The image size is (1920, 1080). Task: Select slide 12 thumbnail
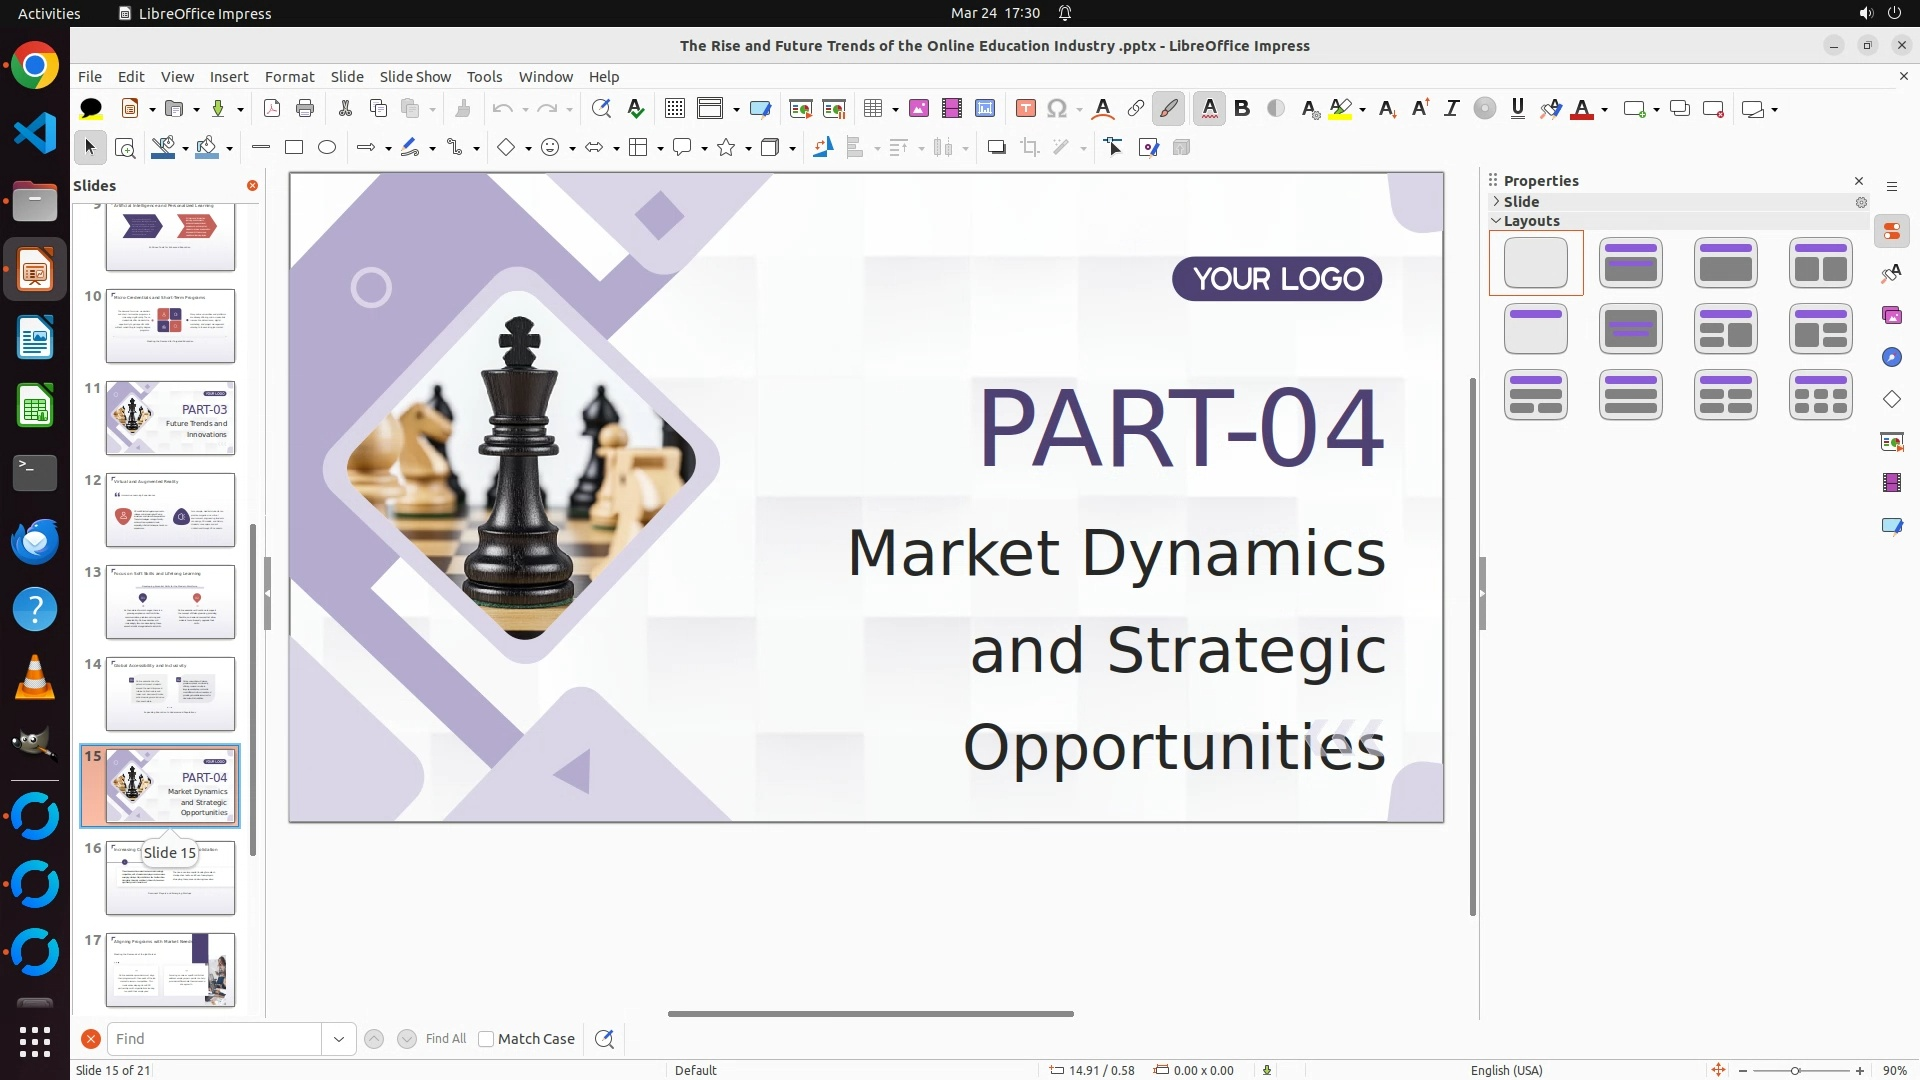pos(170,510)
